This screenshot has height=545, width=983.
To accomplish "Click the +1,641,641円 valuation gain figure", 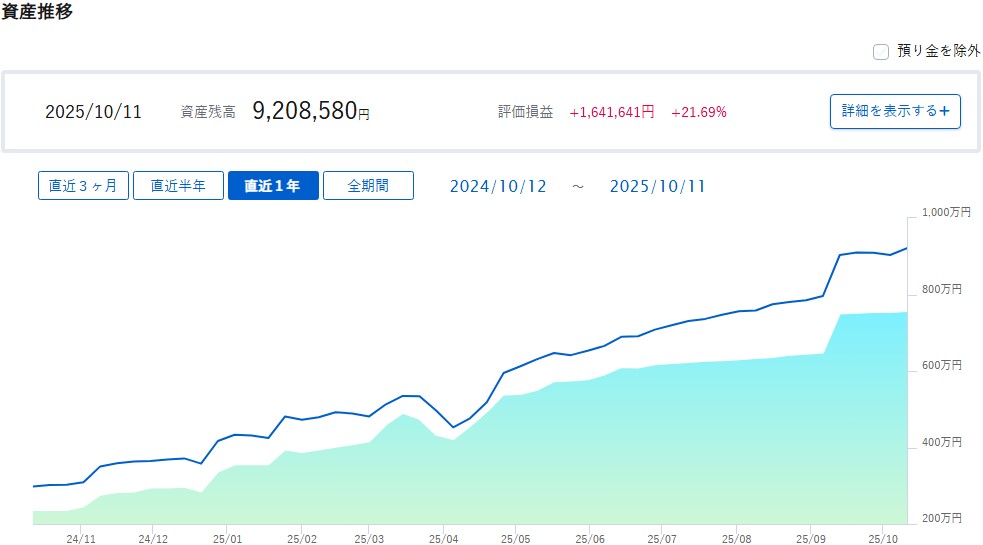I will tap(611, 112).
